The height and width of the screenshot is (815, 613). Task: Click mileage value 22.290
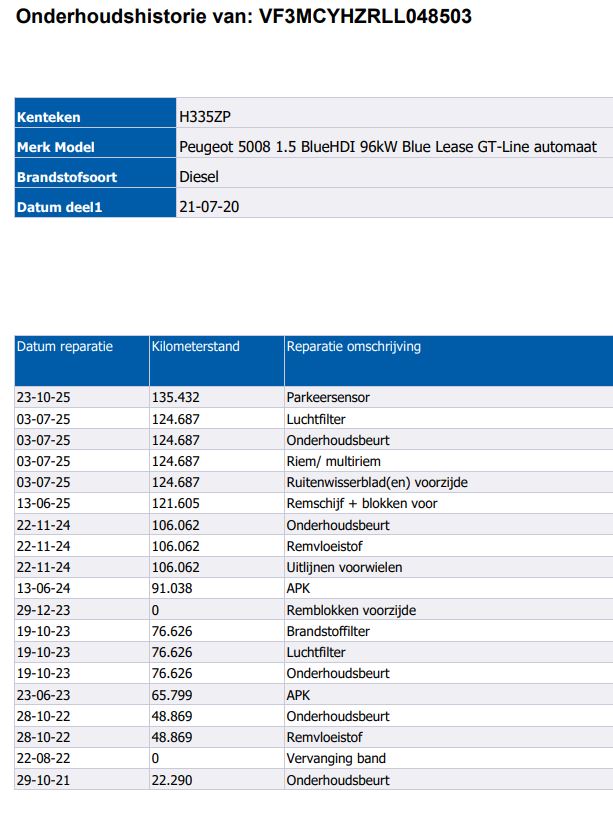click(x=172, y=780)
